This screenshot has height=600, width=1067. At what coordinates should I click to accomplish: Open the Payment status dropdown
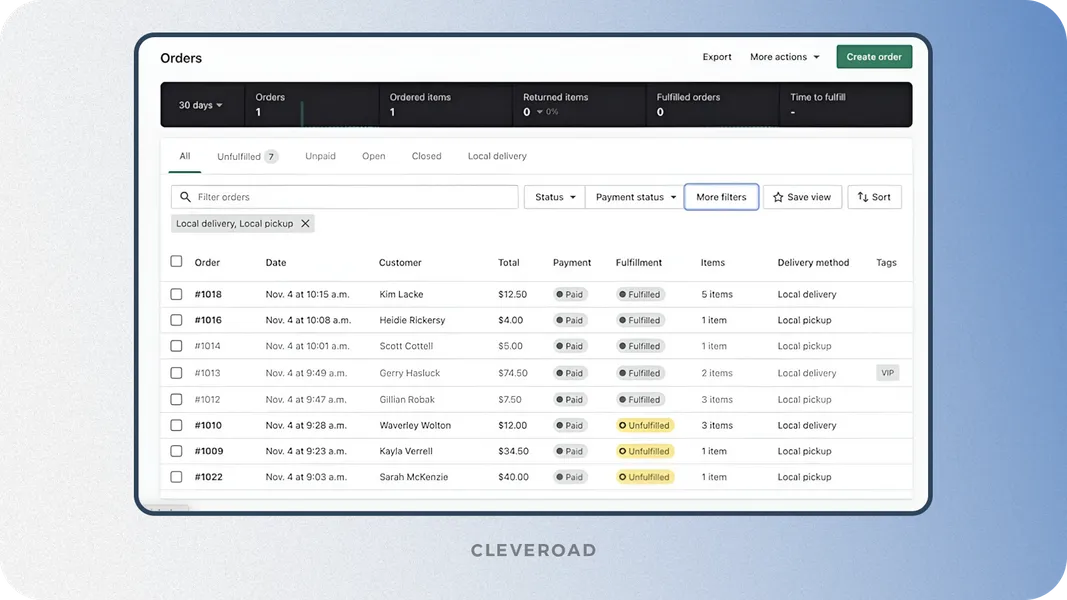[634, 197]
